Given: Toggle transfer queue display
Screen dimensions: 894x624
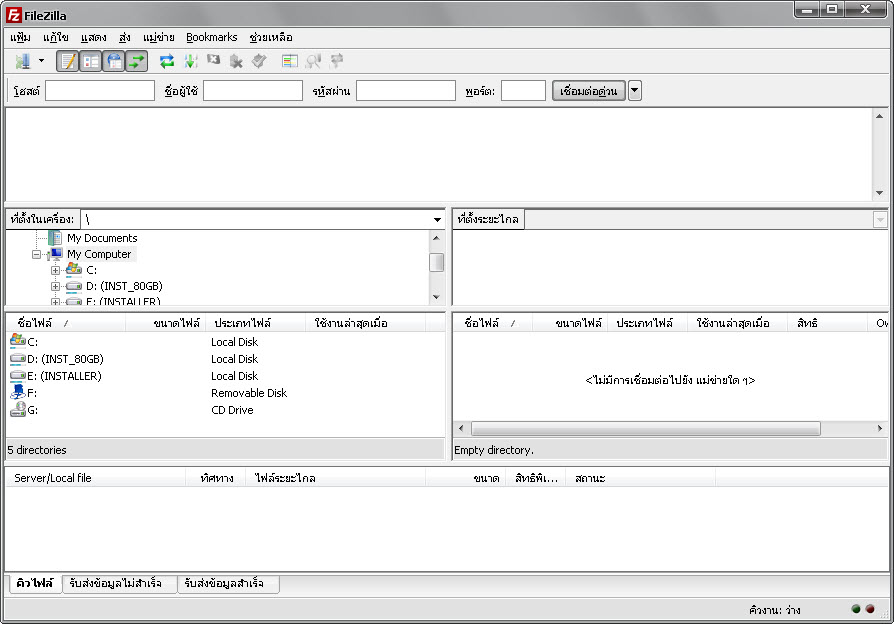Looking at the screenshot, I should (136, 62).
